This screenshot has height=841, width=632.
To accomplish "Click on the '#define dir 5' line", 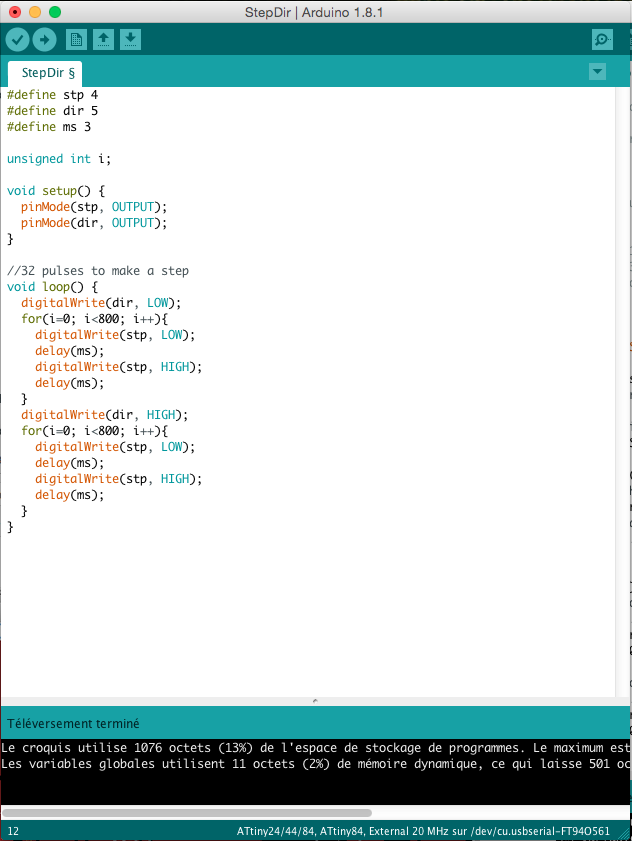I will pos(52,111).
